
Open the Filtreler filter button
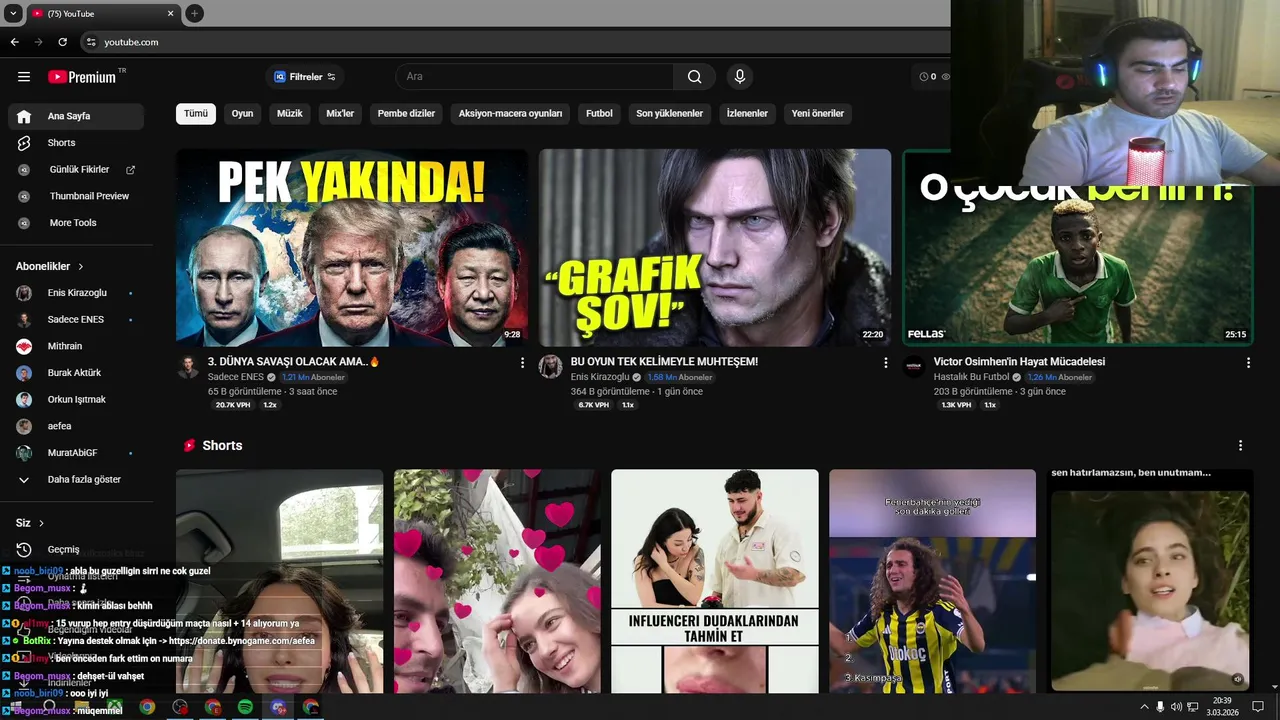coord(305,77)
